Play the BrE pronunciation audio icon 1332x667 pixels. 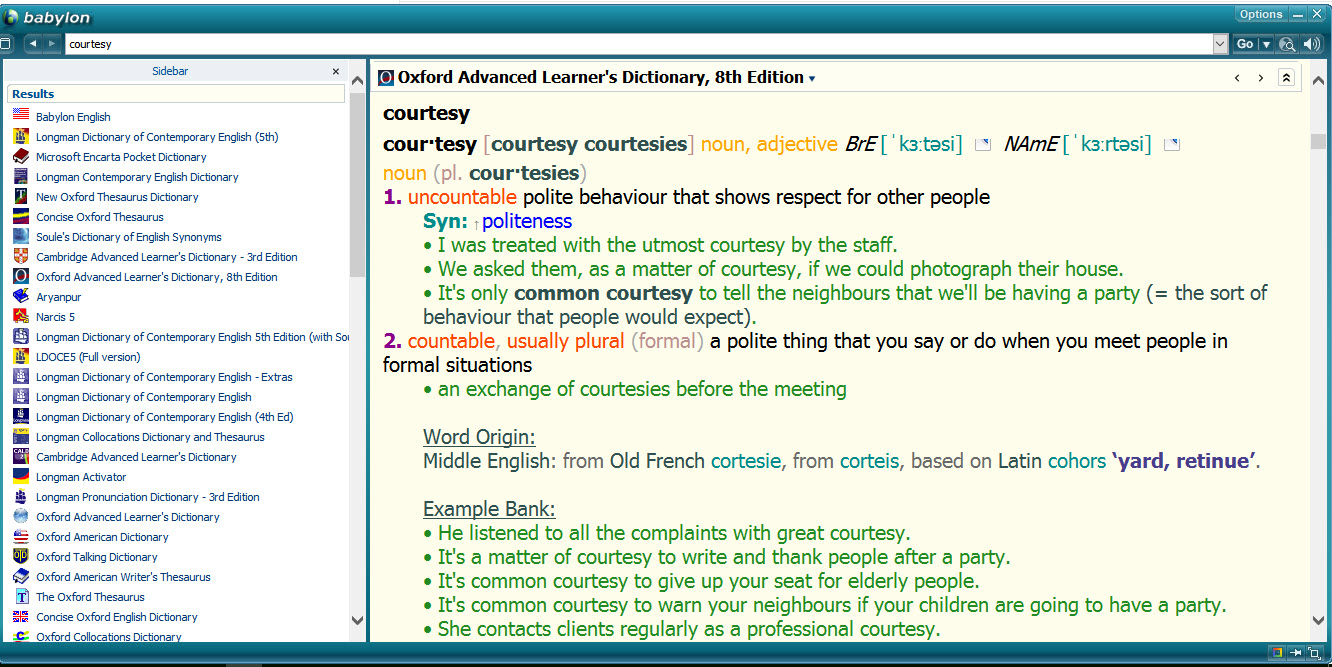pos(983,145)
